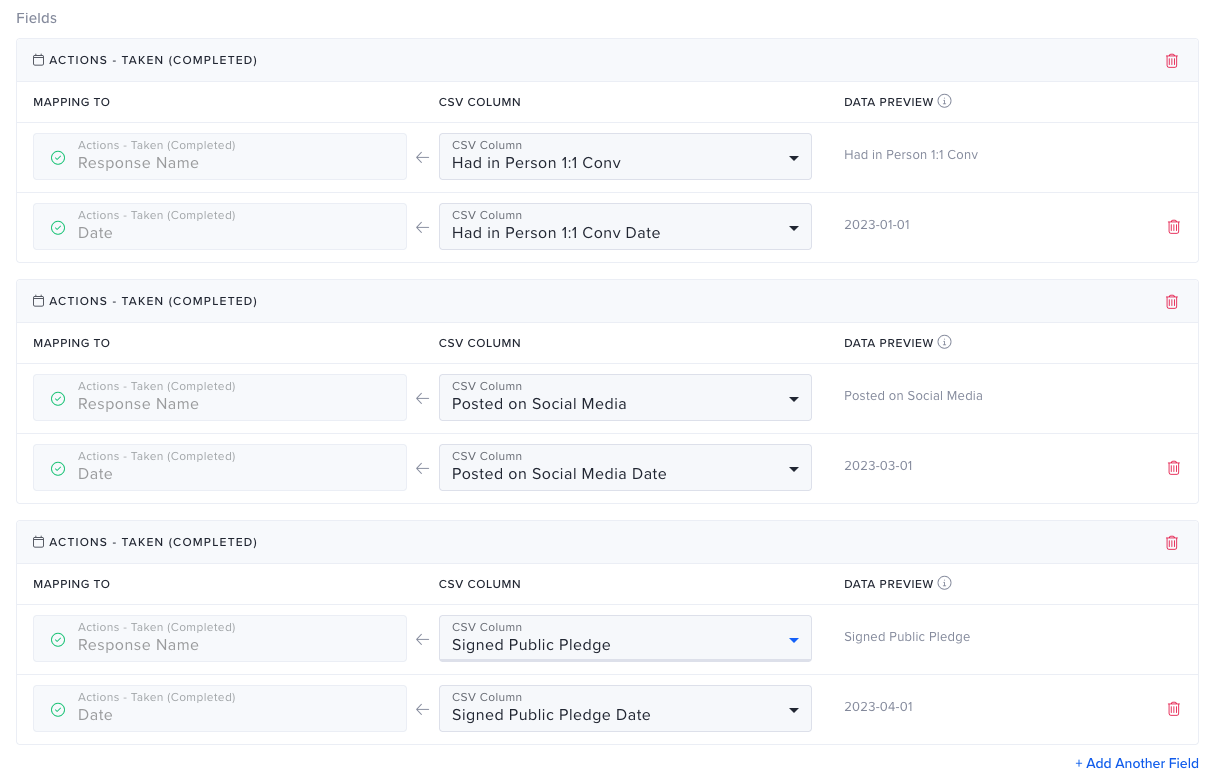
Task: Click calendar icon in first section header
Action: 39,61
